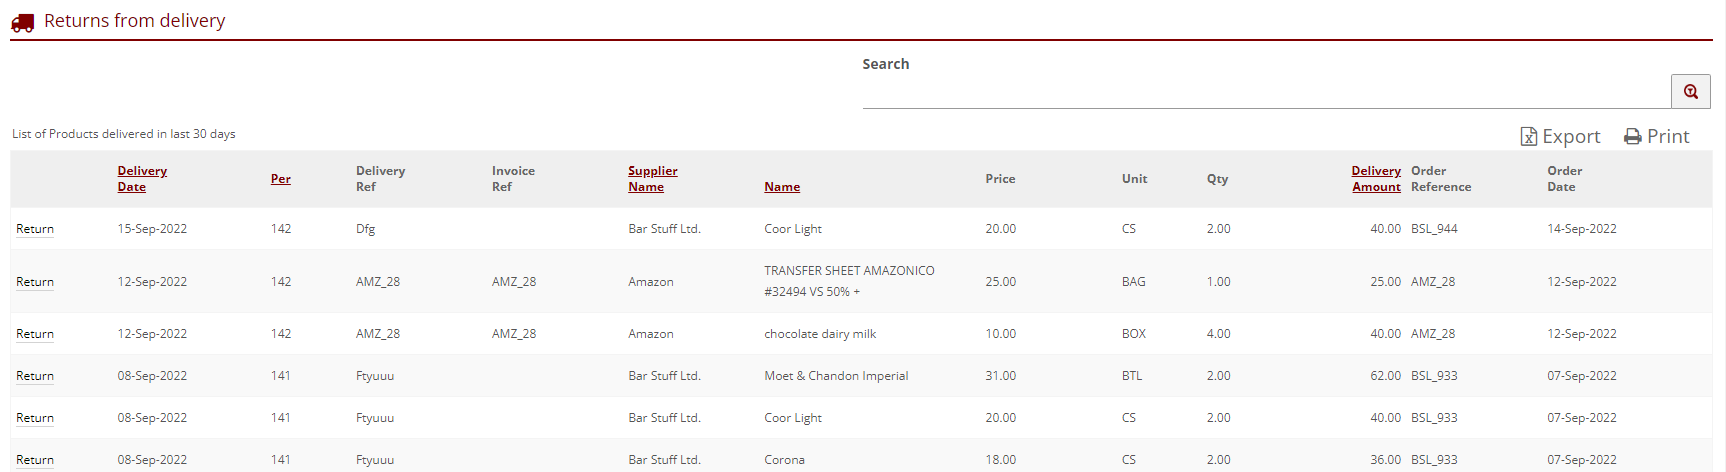Click the Print label text
Screen dimensions: 1726x472
[1668, 136]
